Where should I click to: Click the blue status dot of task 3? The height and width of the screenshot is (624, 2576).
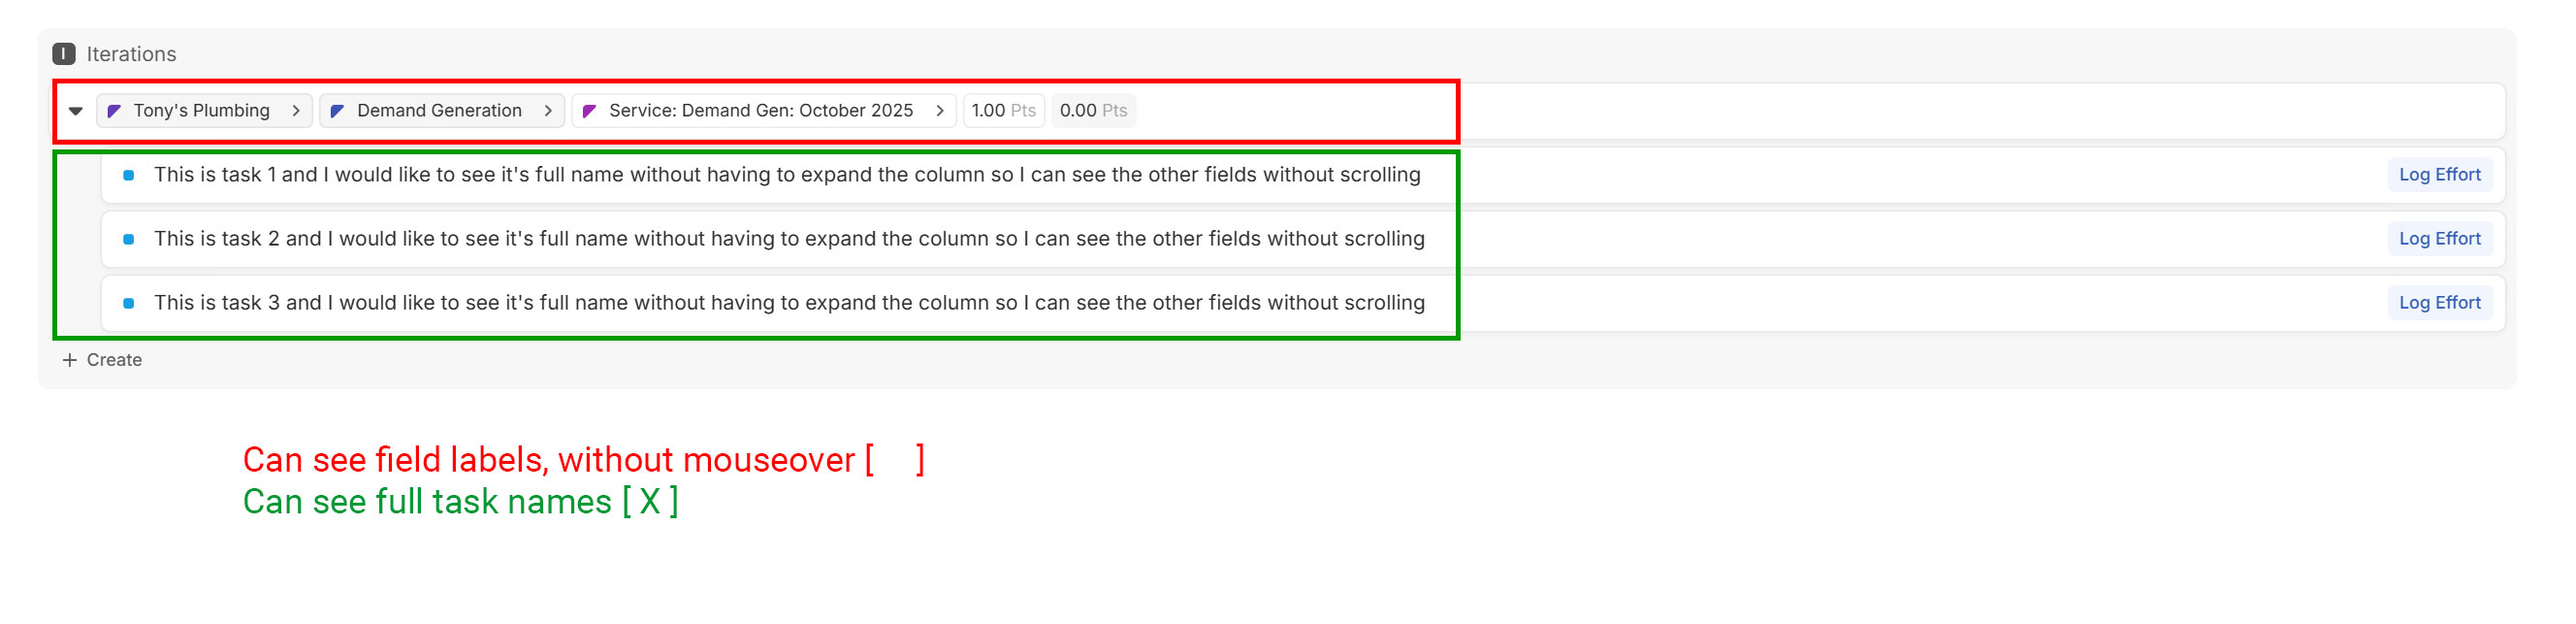pyautogui.click(x=128, y=303)
